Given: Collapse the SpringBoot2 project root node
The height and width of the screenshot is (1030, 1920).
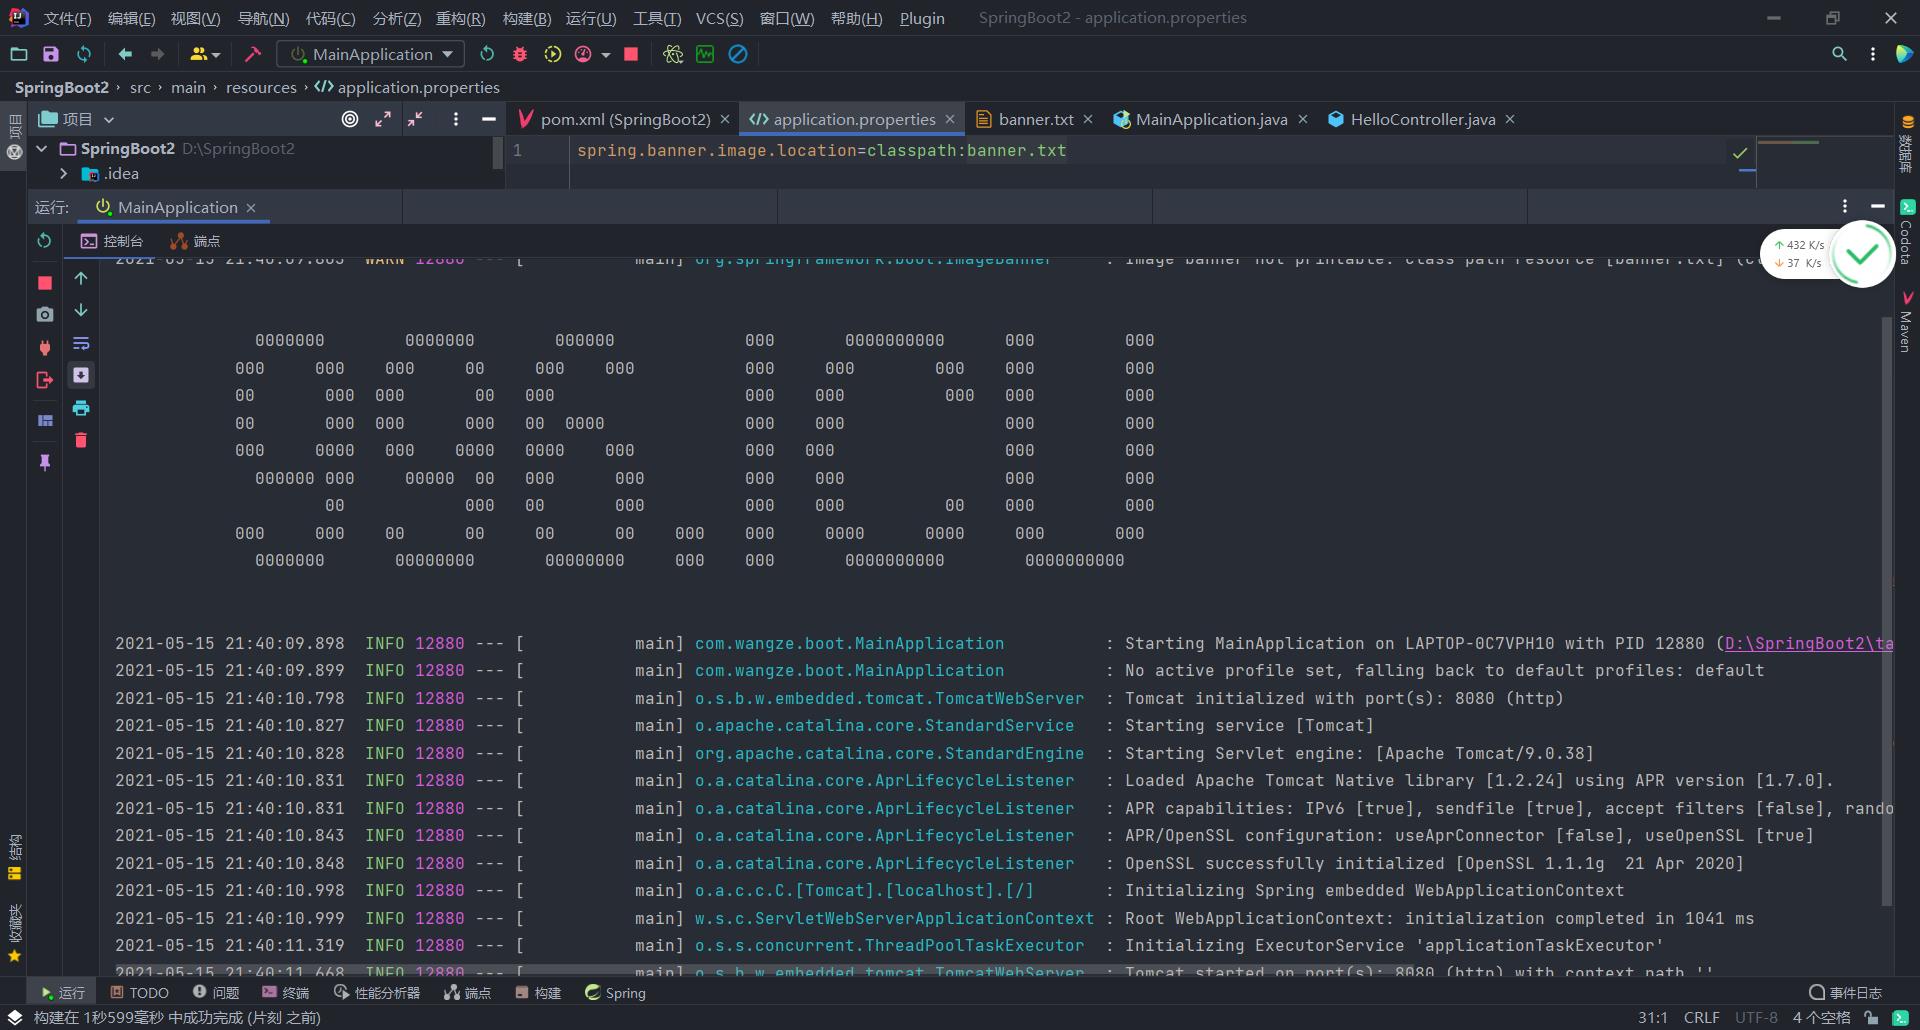Looking at the screenshot, I should point(42,148).
